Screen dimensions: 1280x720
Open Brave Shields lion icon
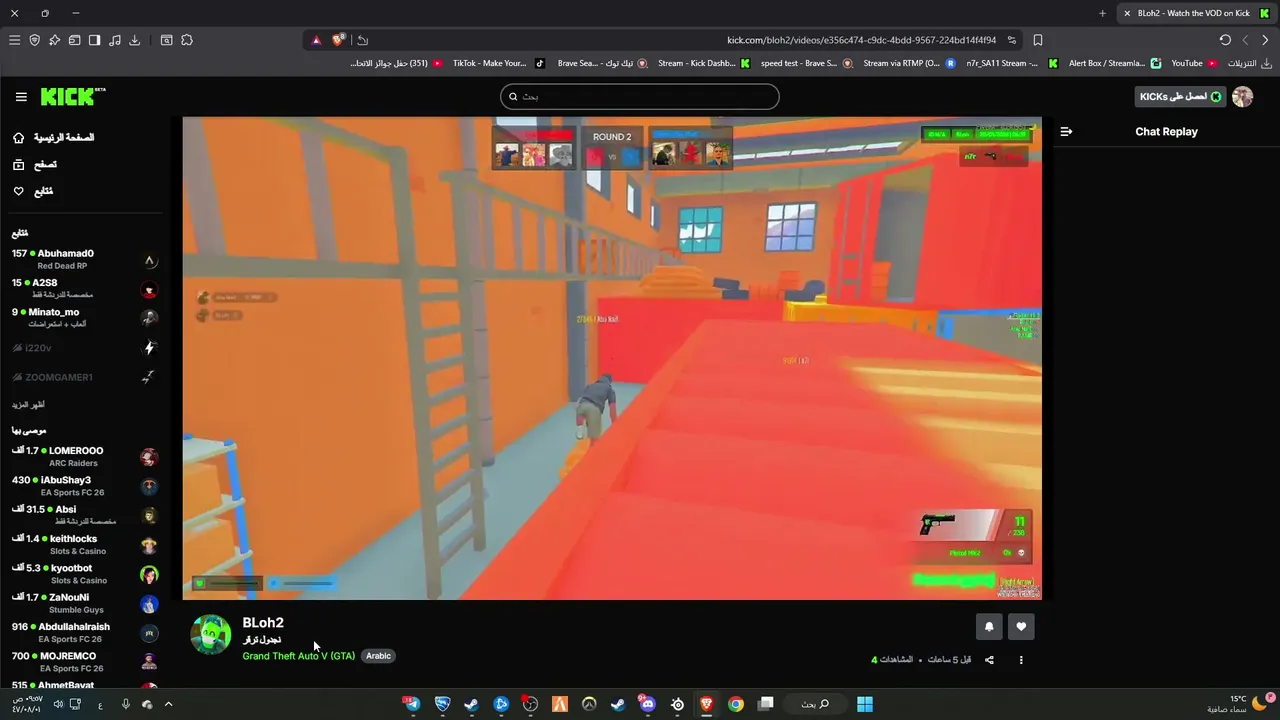click(338, 40)
